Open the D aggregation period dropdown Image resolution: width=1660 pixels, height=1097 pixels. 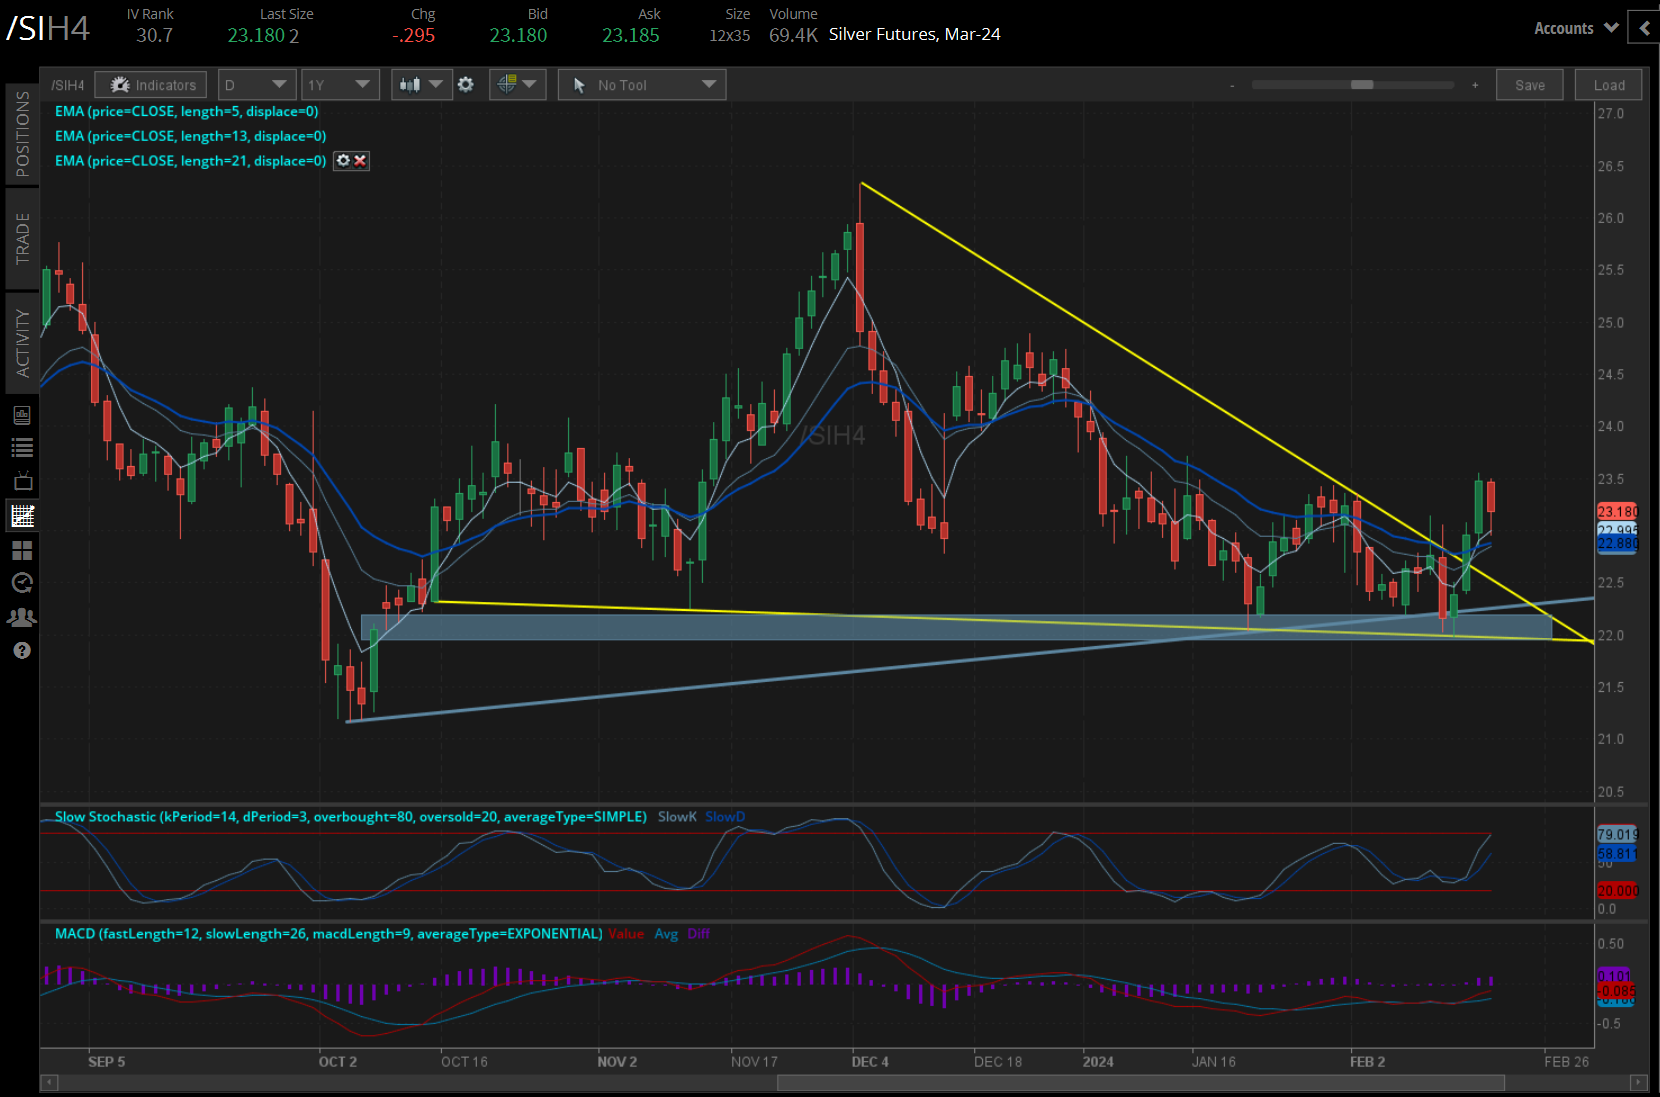coord(257,85)
